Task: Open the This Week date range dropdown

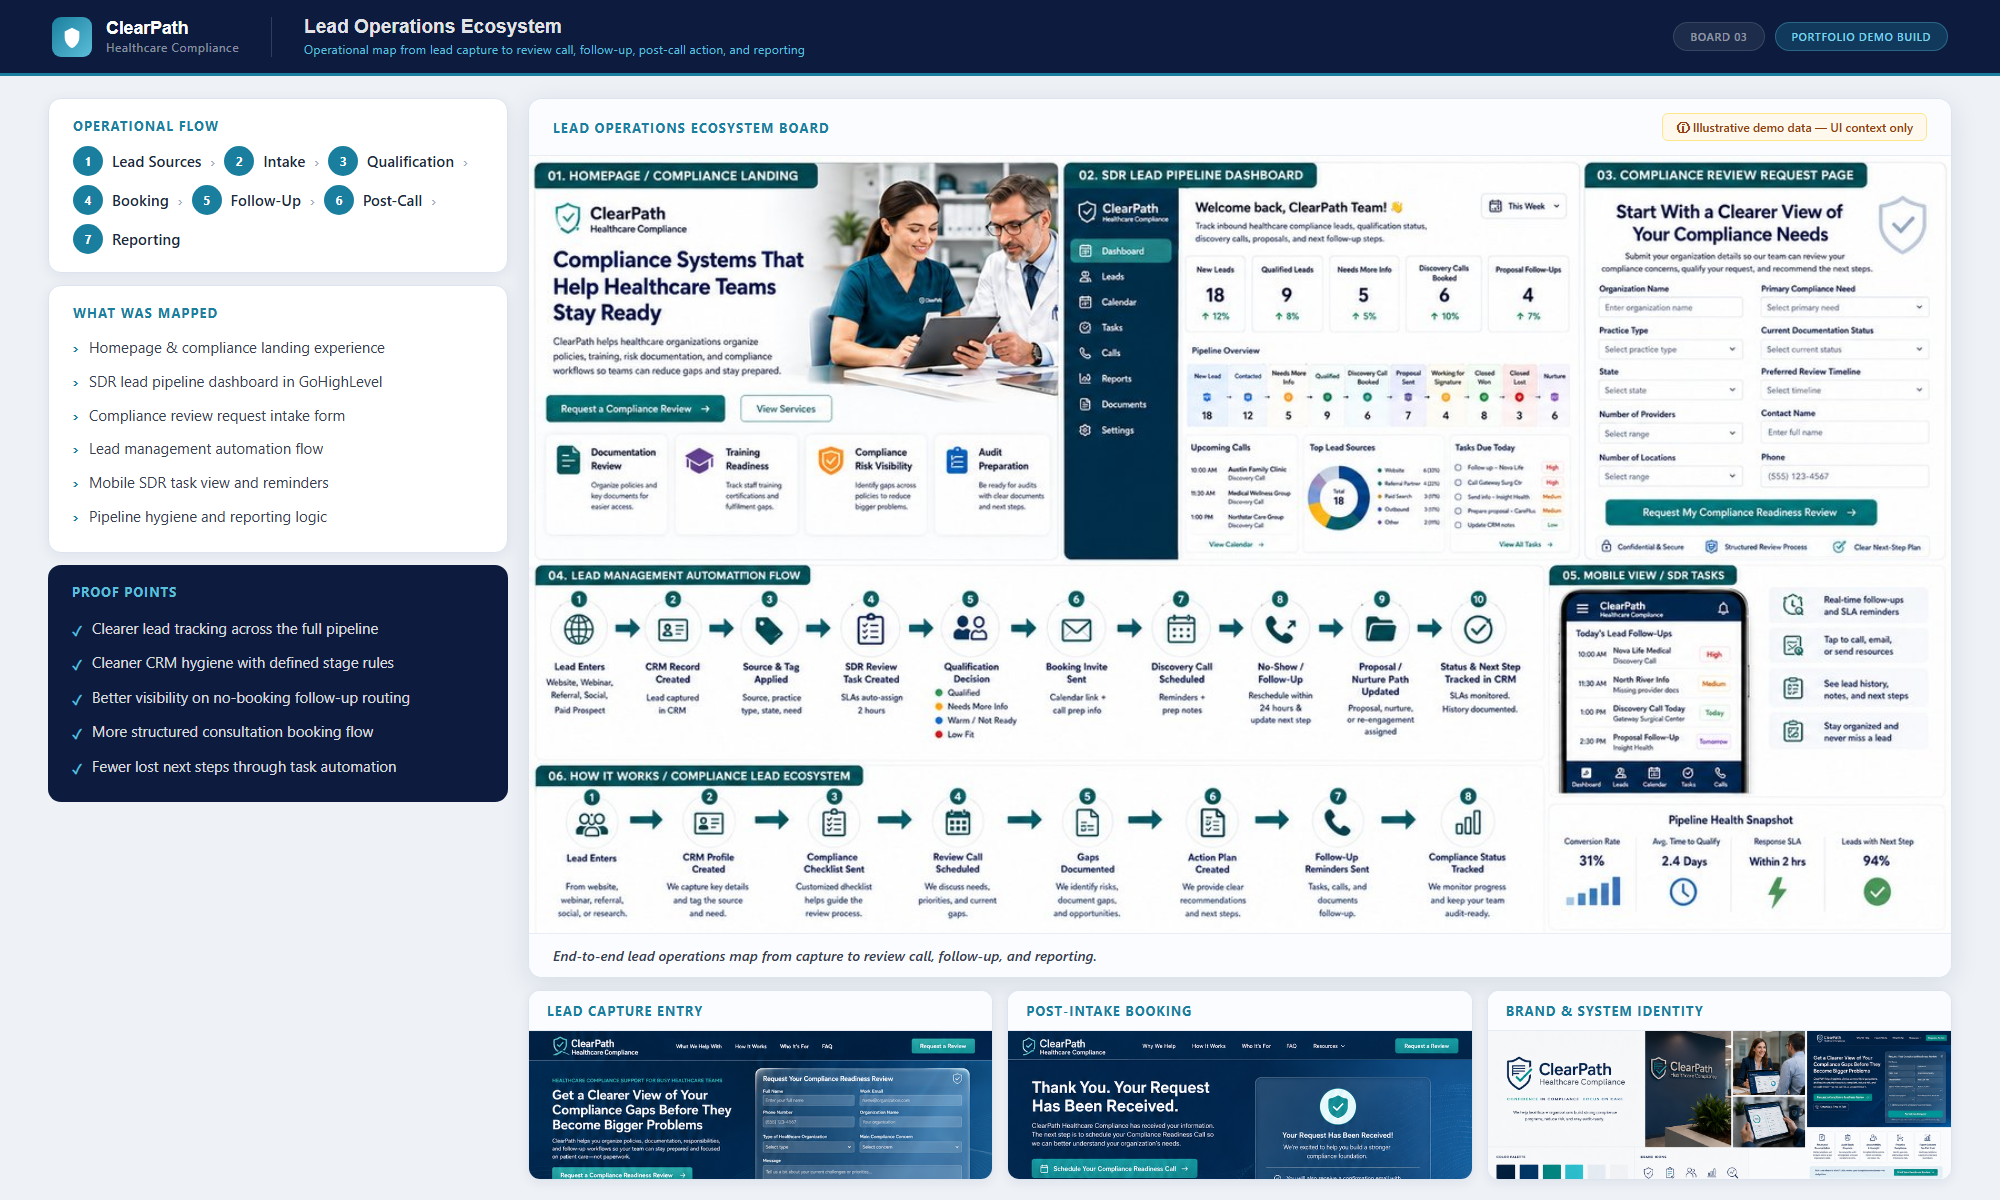Action: 1523,206
